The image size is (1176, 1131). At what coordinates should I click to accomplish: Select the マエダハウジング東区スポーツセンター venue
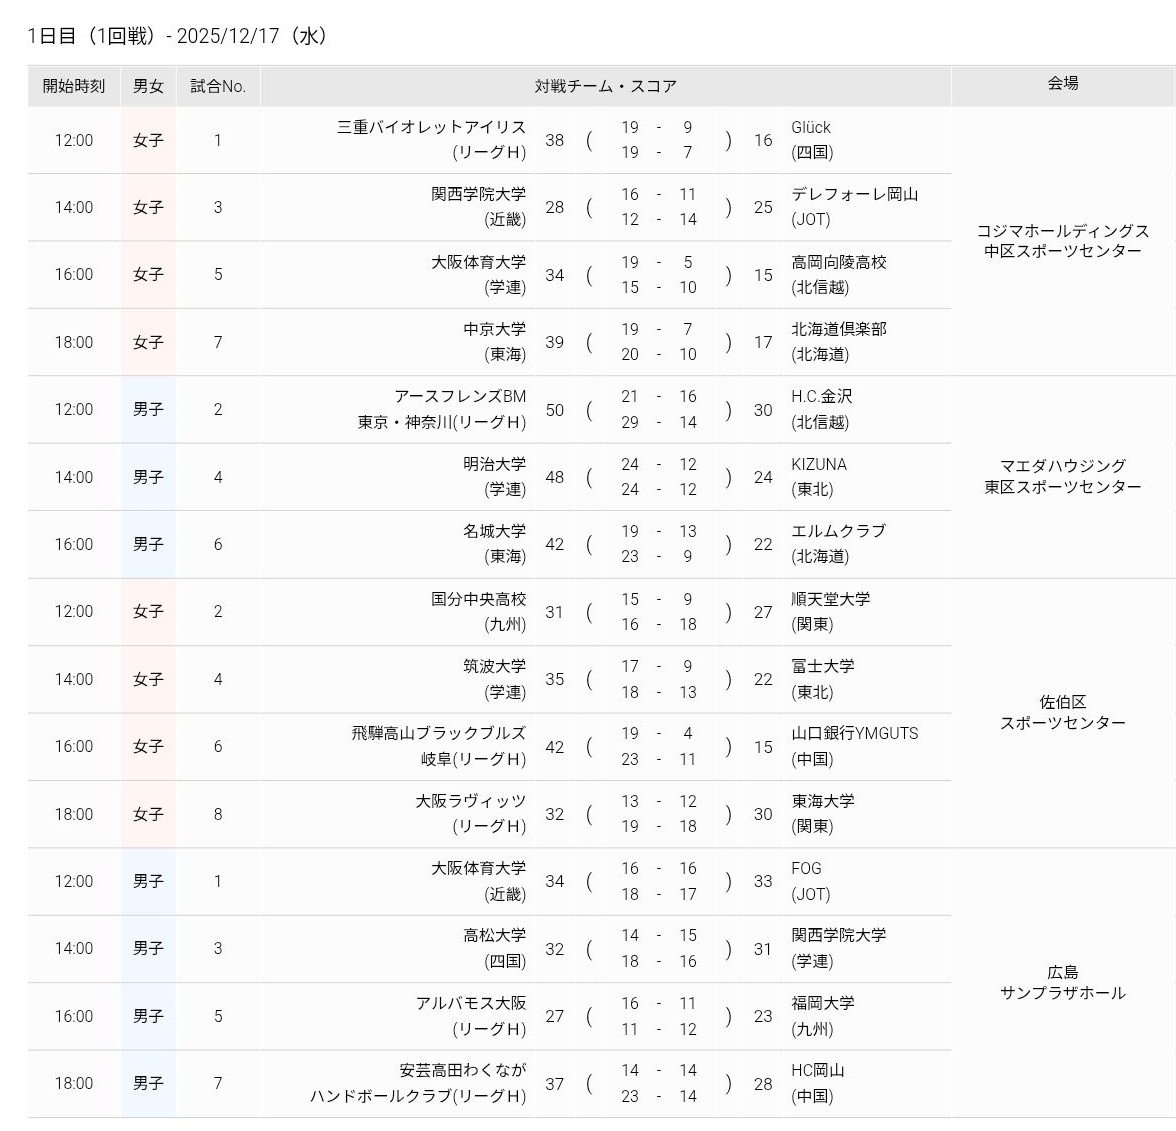point(1062,476)
